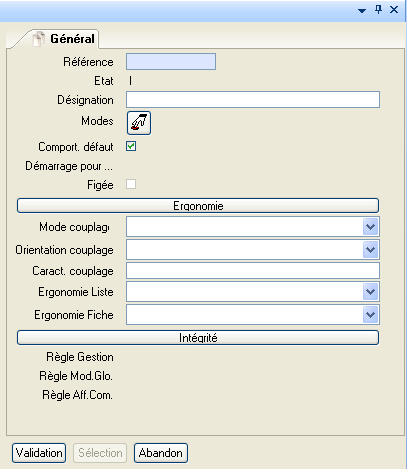The image size is (407, 469).
Task: Collapse the Ergonomie section header
Action: click(198, 206)
